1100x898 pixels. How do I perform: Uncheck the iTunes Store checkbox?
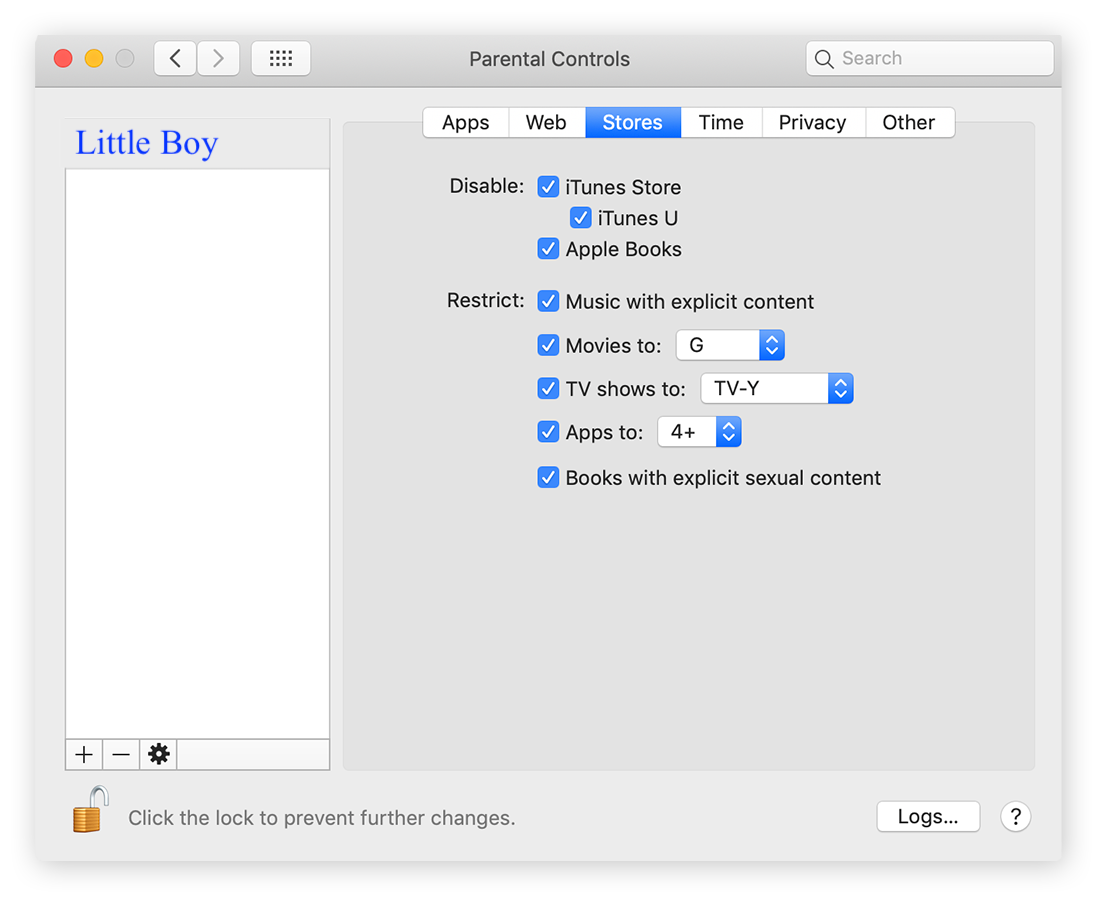[548, 187]
